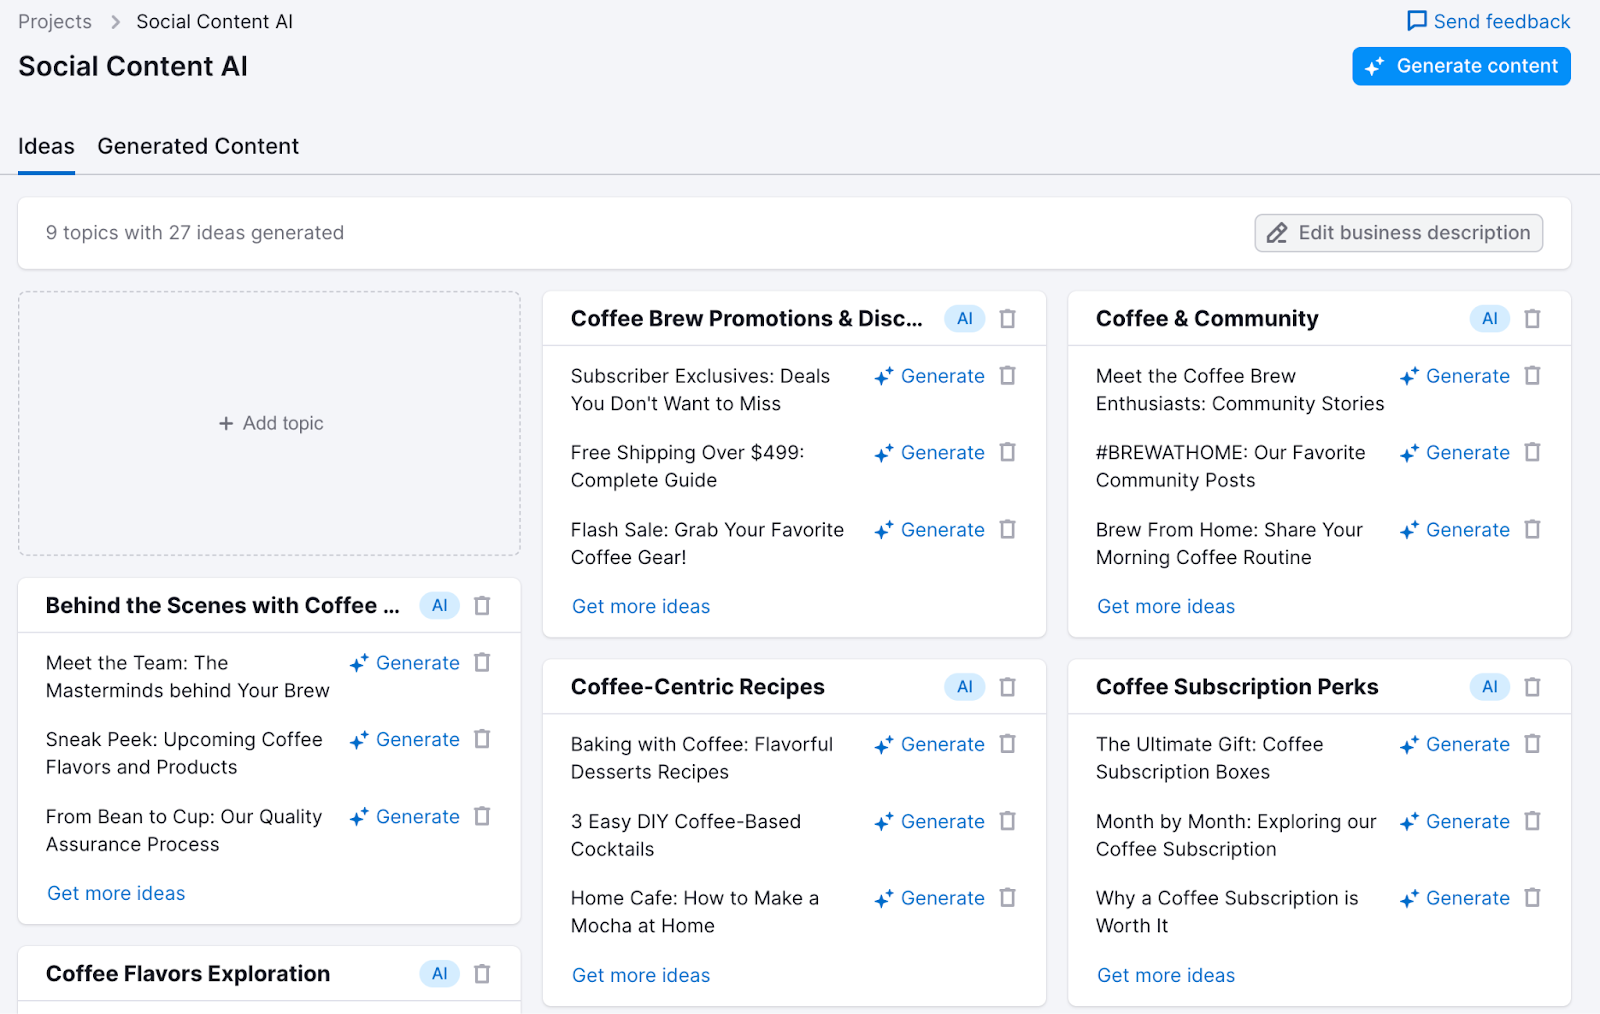Delete the "3 Easy DIY Coffee-Based Cocktails" idea
Image resolution: width=1600 pixels, height=1014 pixels.
click(1007, 821)
